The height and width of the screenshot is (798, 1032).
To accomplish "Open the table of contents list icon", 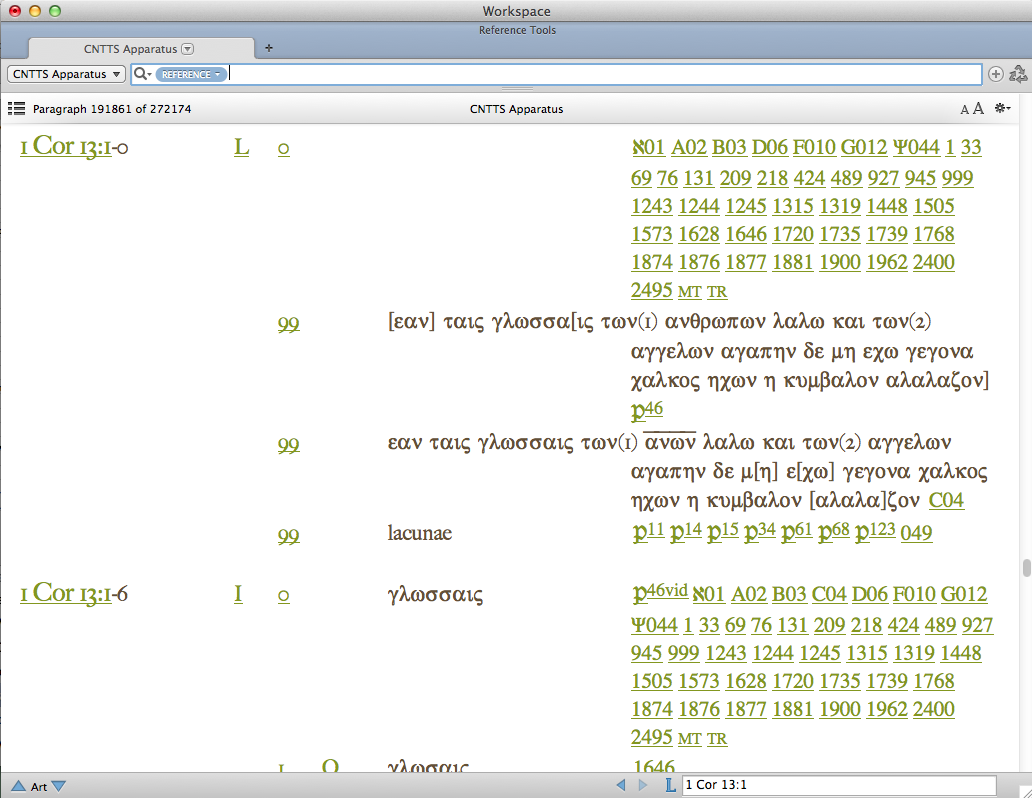I will pos(16,108).
